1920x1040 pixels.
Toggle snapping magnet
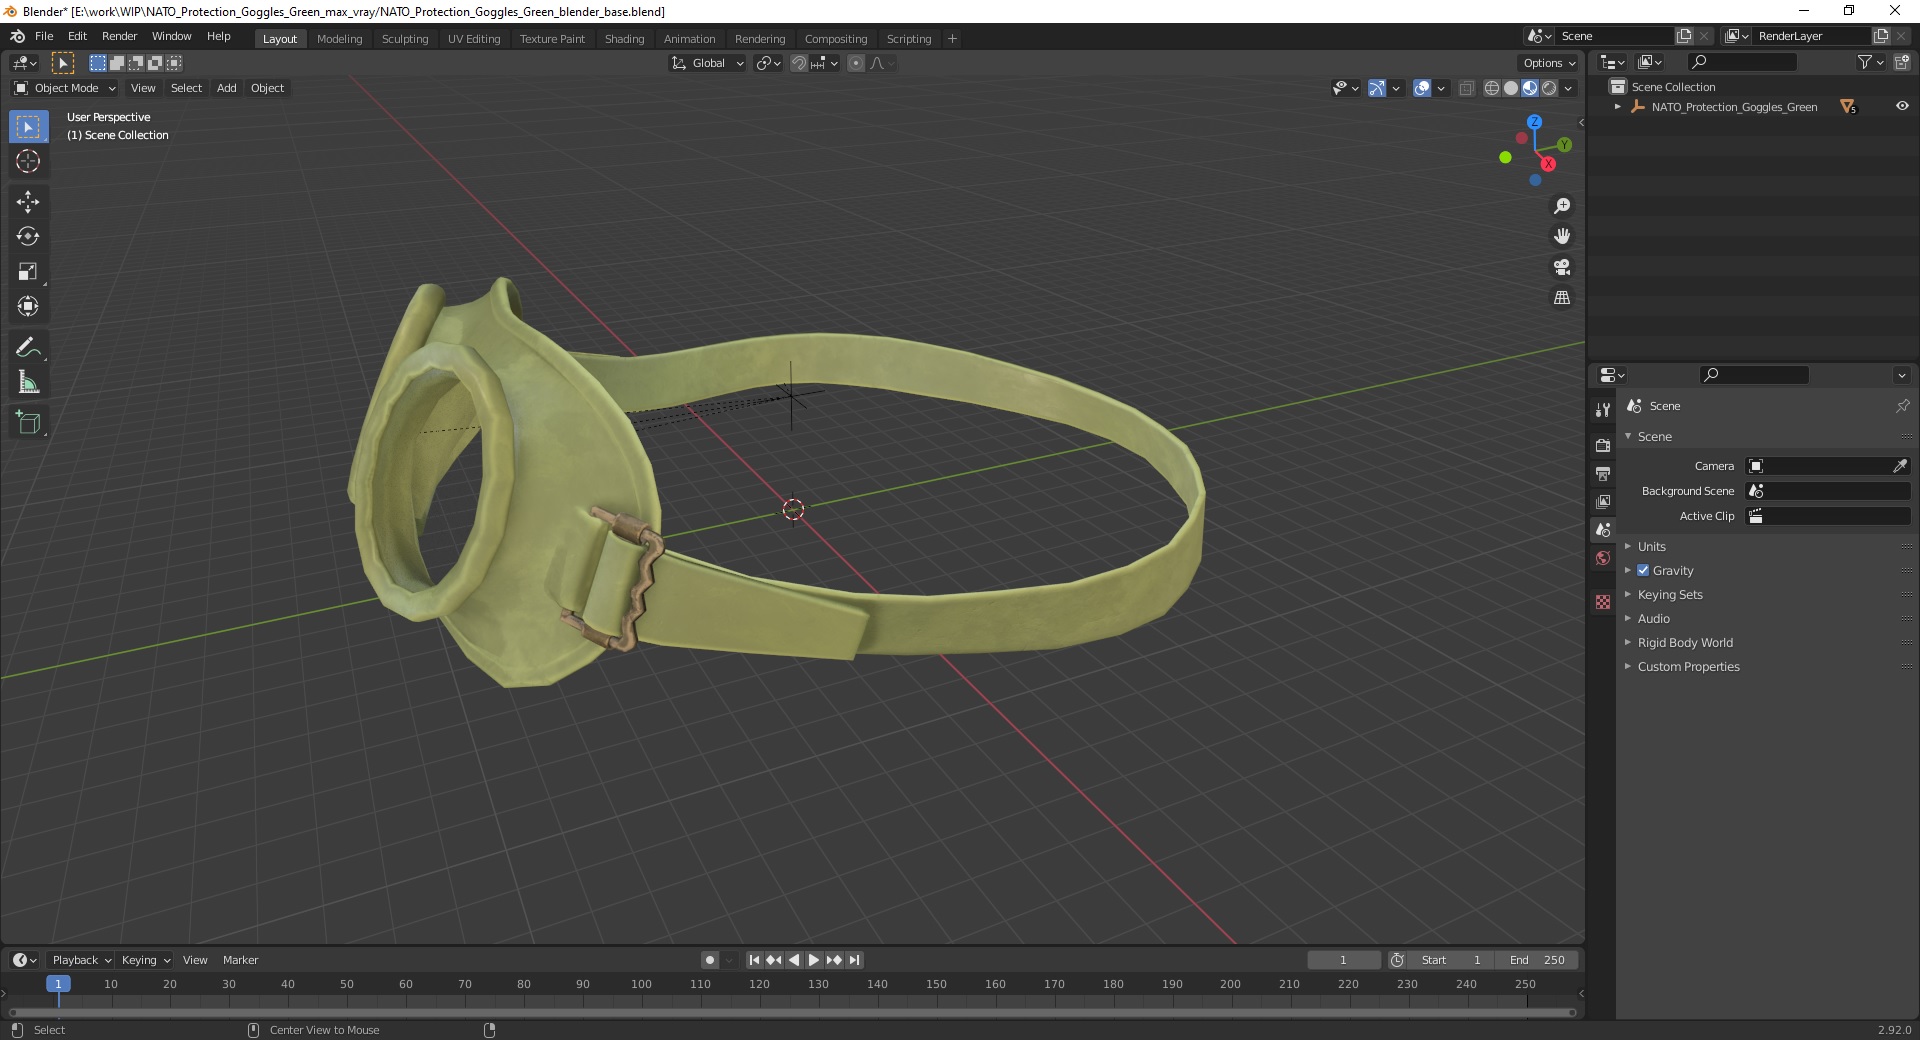point(798,63)
